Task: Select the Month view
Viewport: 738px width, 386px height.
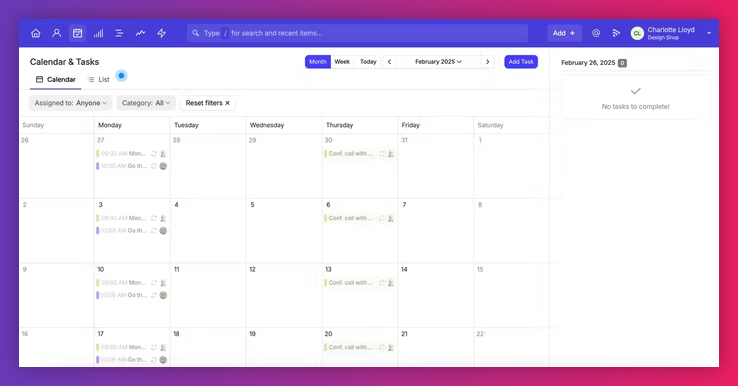Action: [x=318, y=62]
